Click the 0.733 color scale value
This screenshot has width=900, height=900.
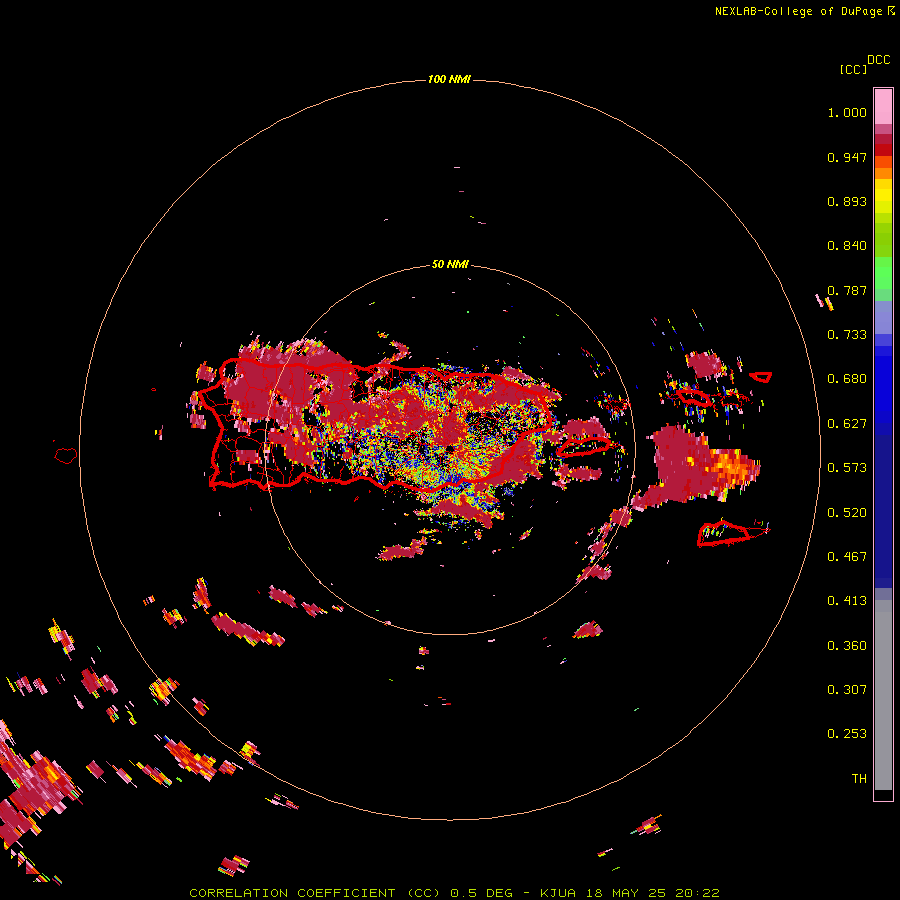(847, 335)
